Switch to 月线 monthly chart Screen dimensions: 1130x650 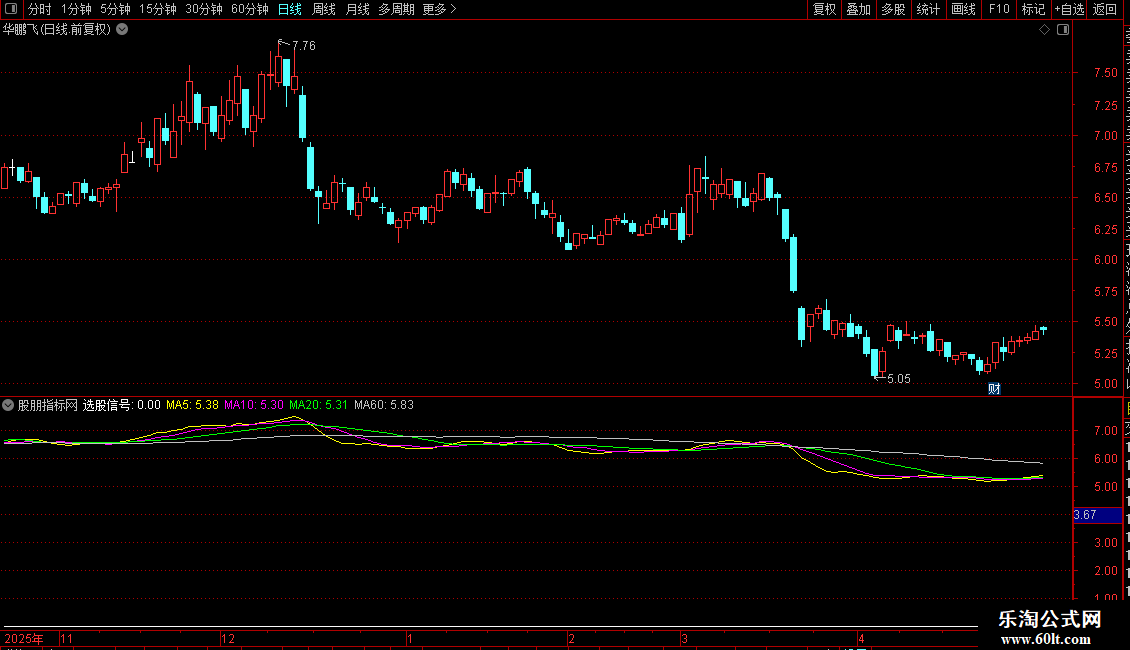click(x=357, y=9)
